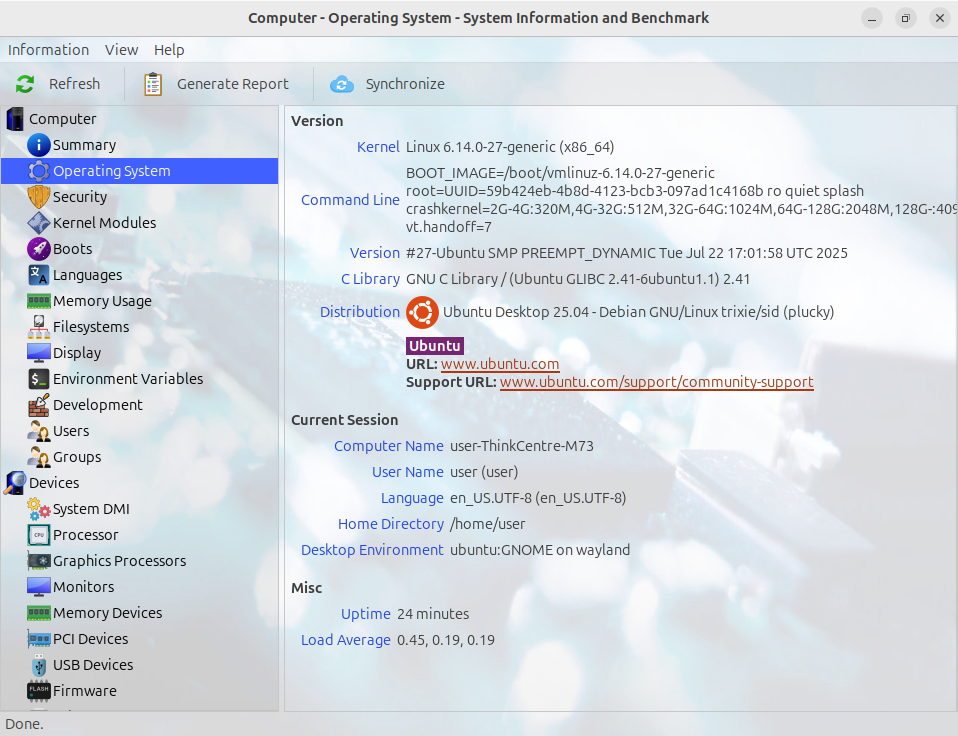
Task: Click the Users people icon
Action: pos(38,431)
